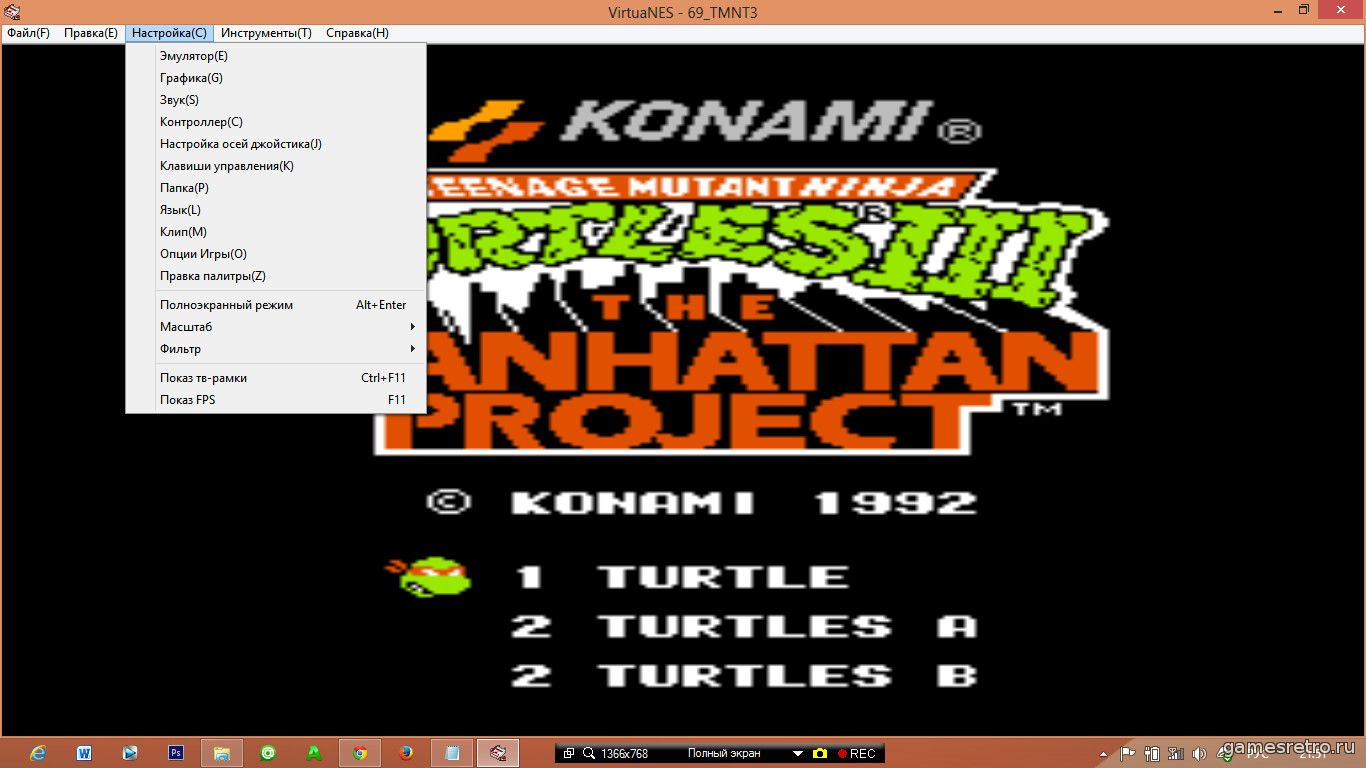Screen dimensions: 1366x768
Task: Choose Эмулятор(E) settings entry
Action: coord(276,56)
